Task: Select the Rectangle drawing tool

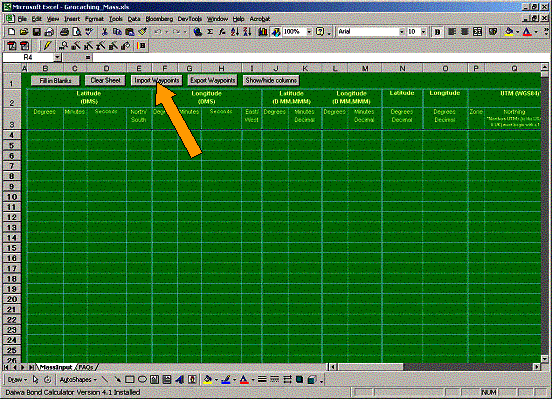Action: coord(130,380)
